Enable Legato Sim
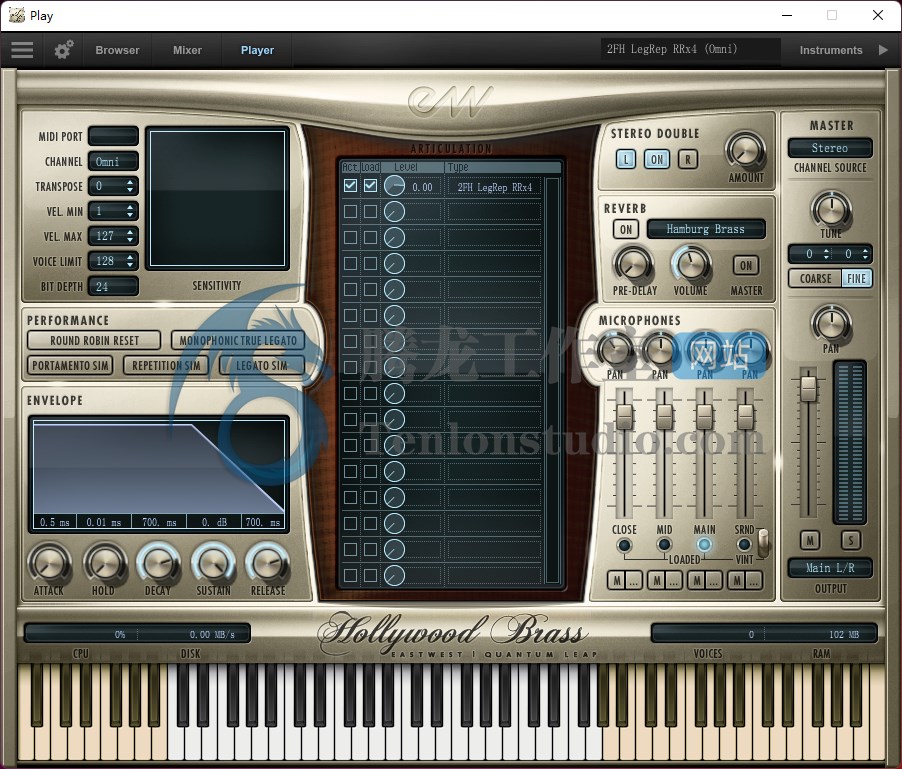902x769 pixels. [262, 366]
